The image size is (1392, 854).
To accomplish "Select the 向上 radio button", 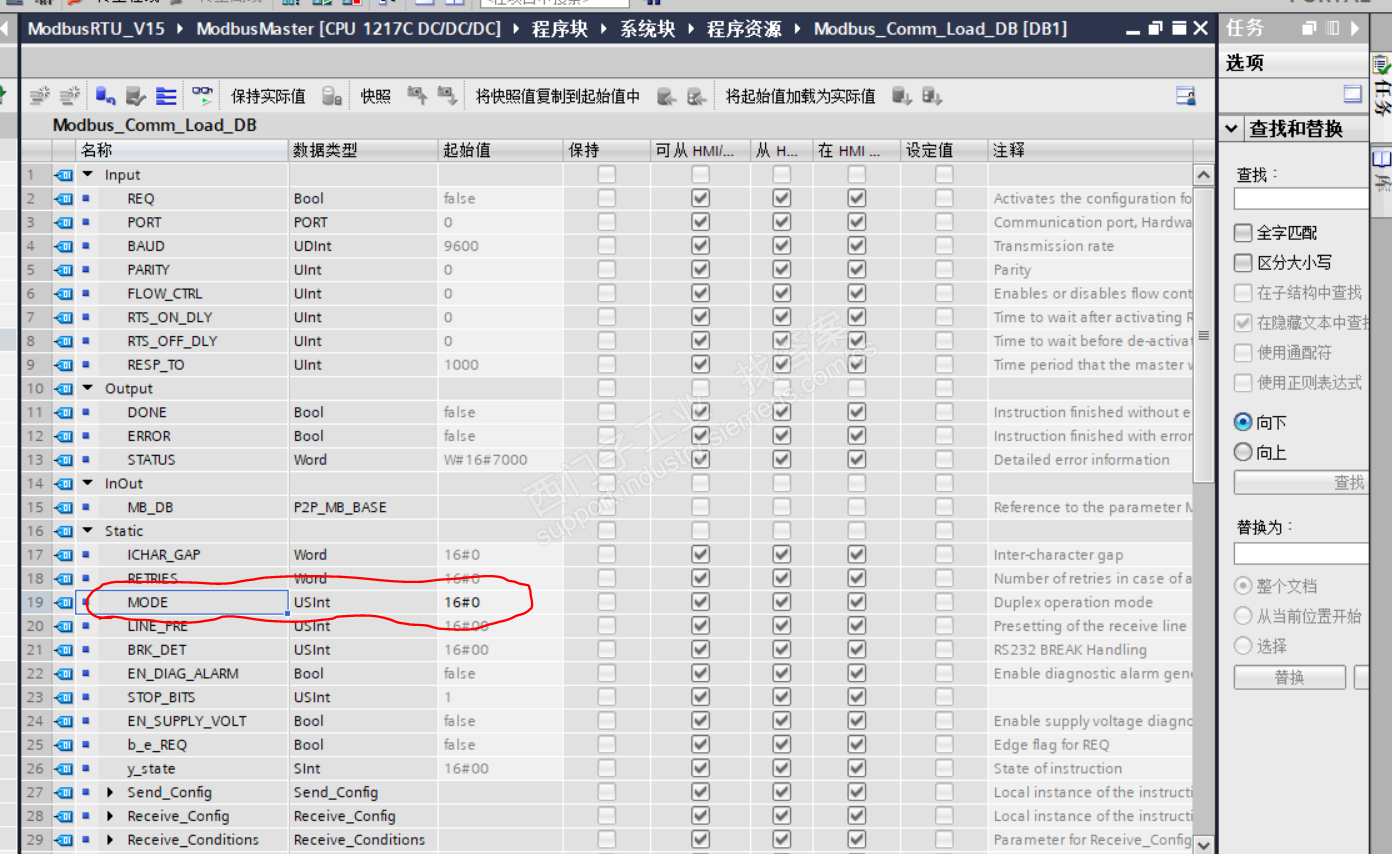I will click(x=1243, y=453).
